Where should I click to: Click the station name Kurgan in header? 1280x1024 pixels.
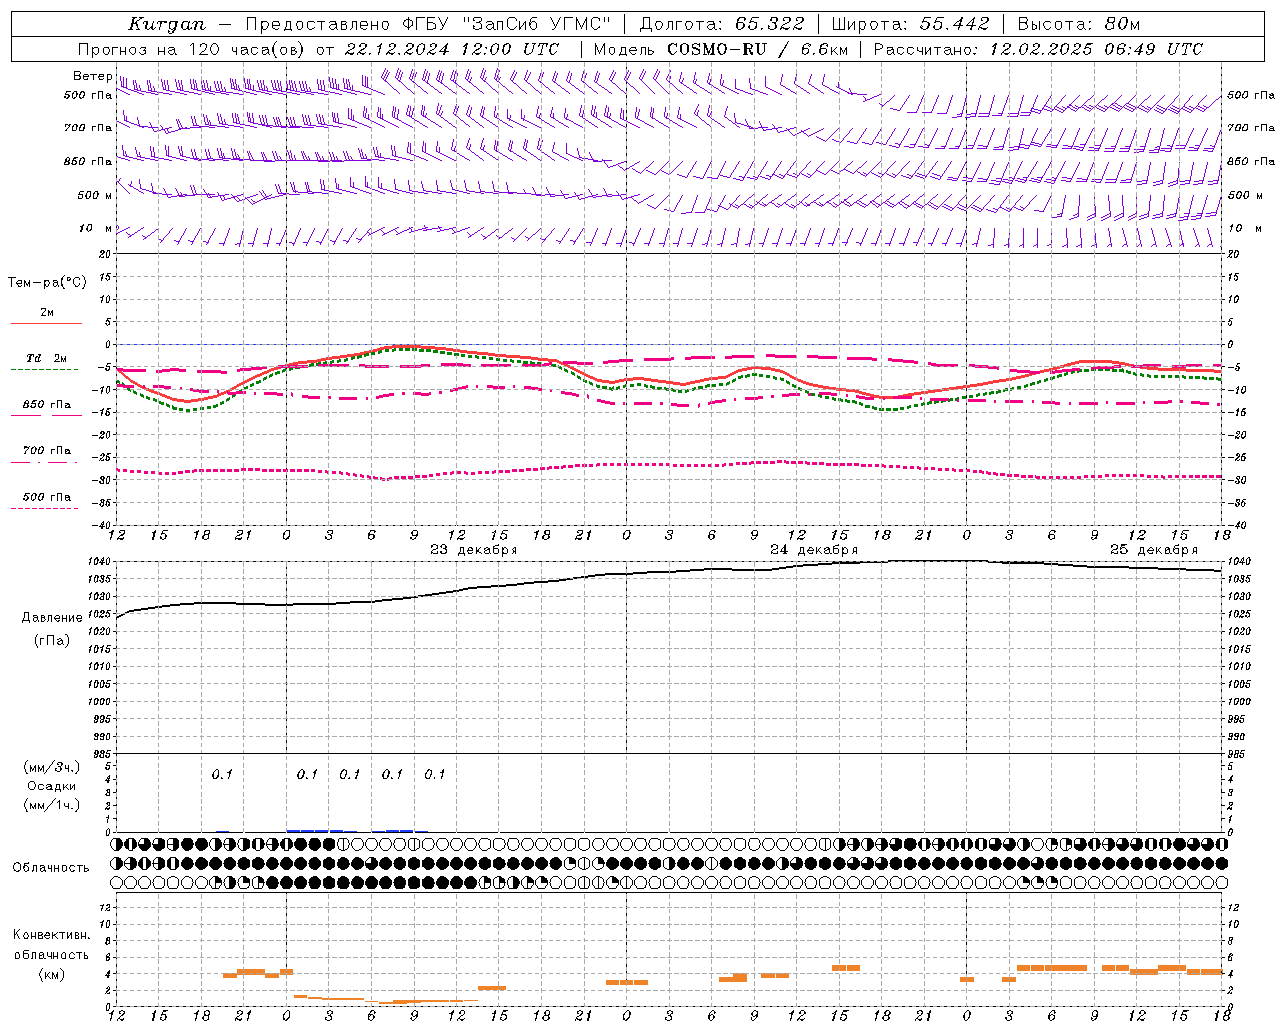point(167,24)
